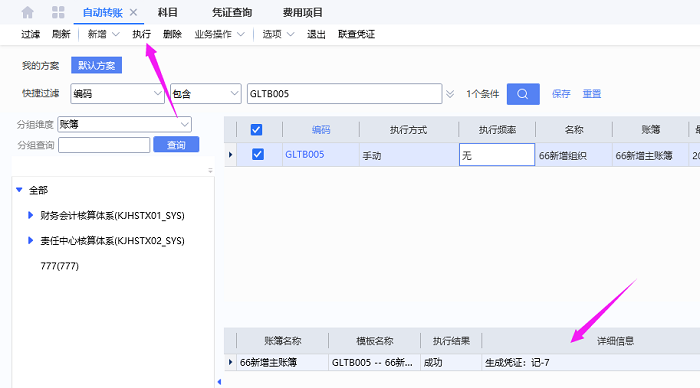Image resolution: width=700 pixels, height=388 pixels.
Task: Click row arrow beside 66新增主账簿 result
Action: tap(230, 362)
